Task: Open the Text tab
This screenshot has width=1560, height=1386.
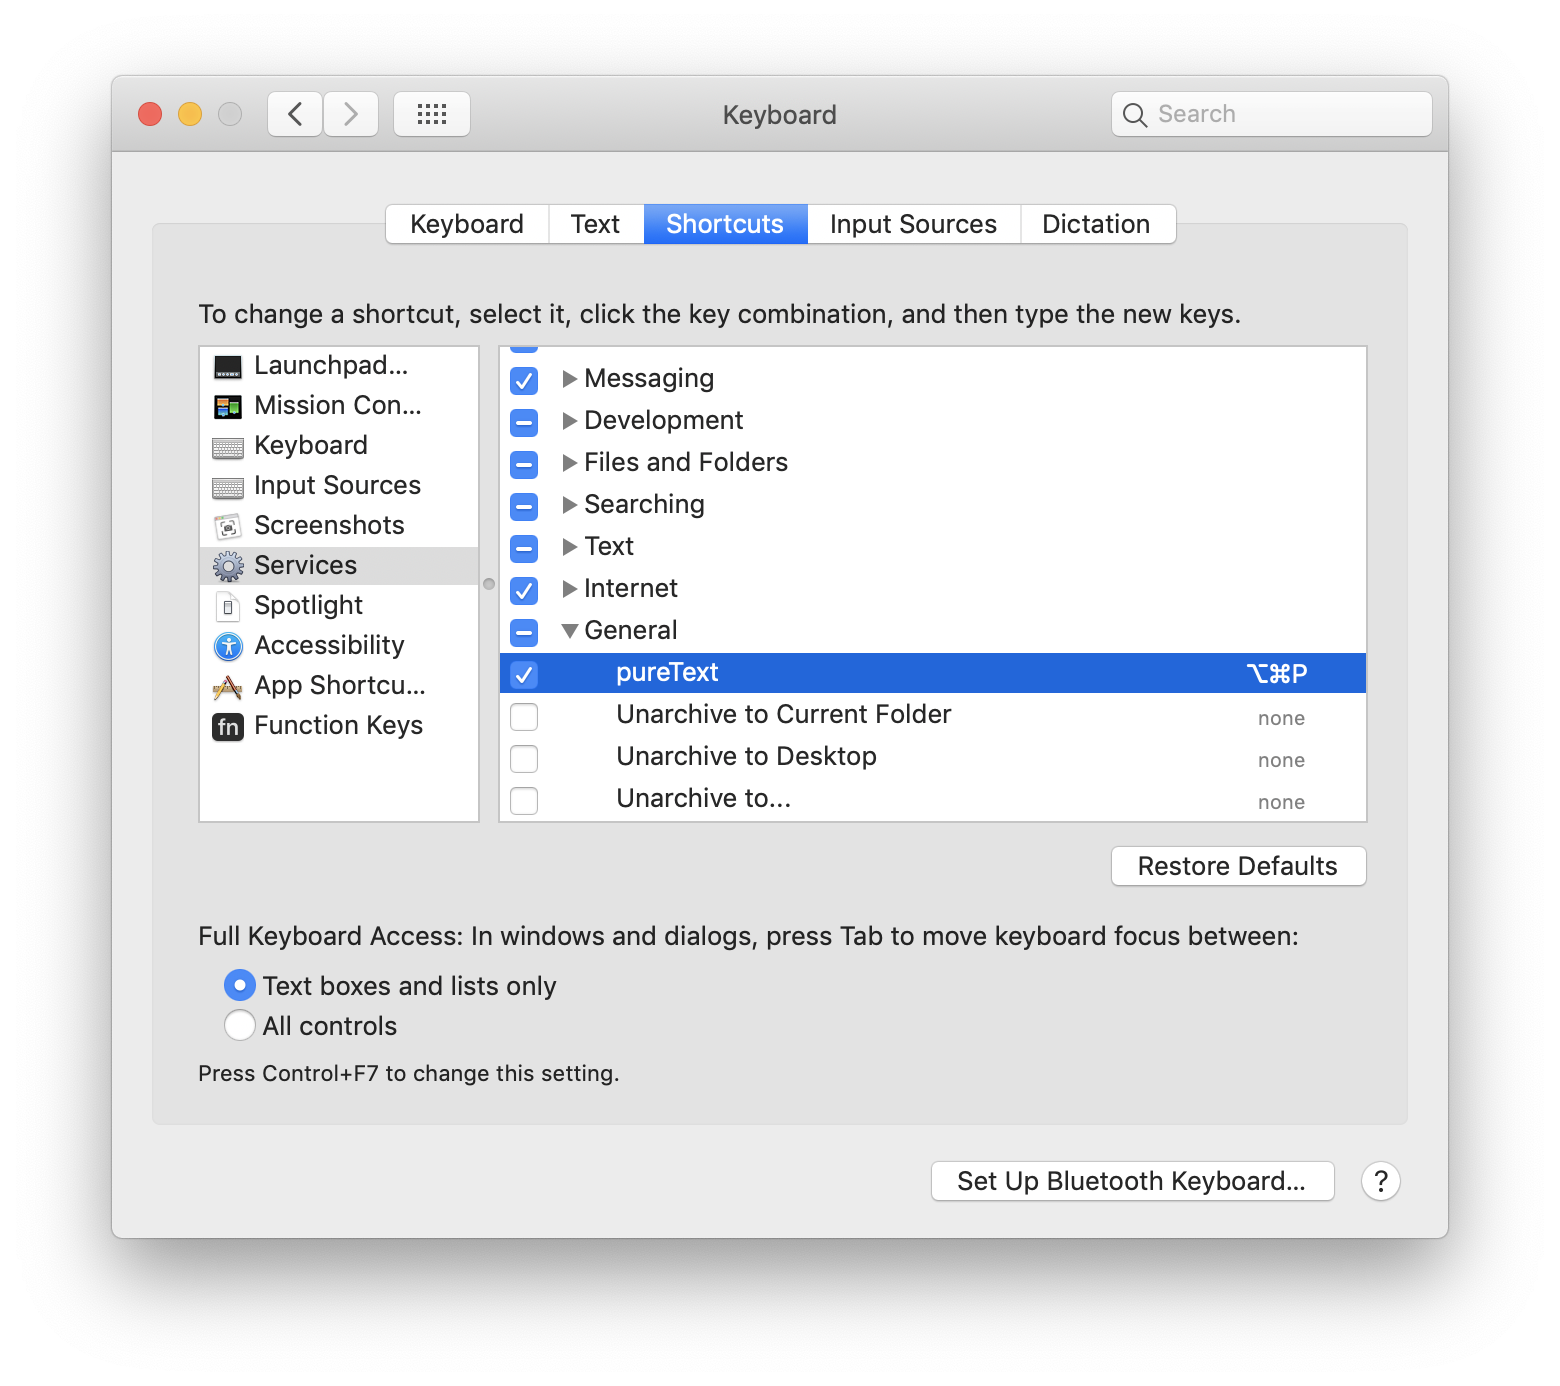Action: click(x=595, y=224)
